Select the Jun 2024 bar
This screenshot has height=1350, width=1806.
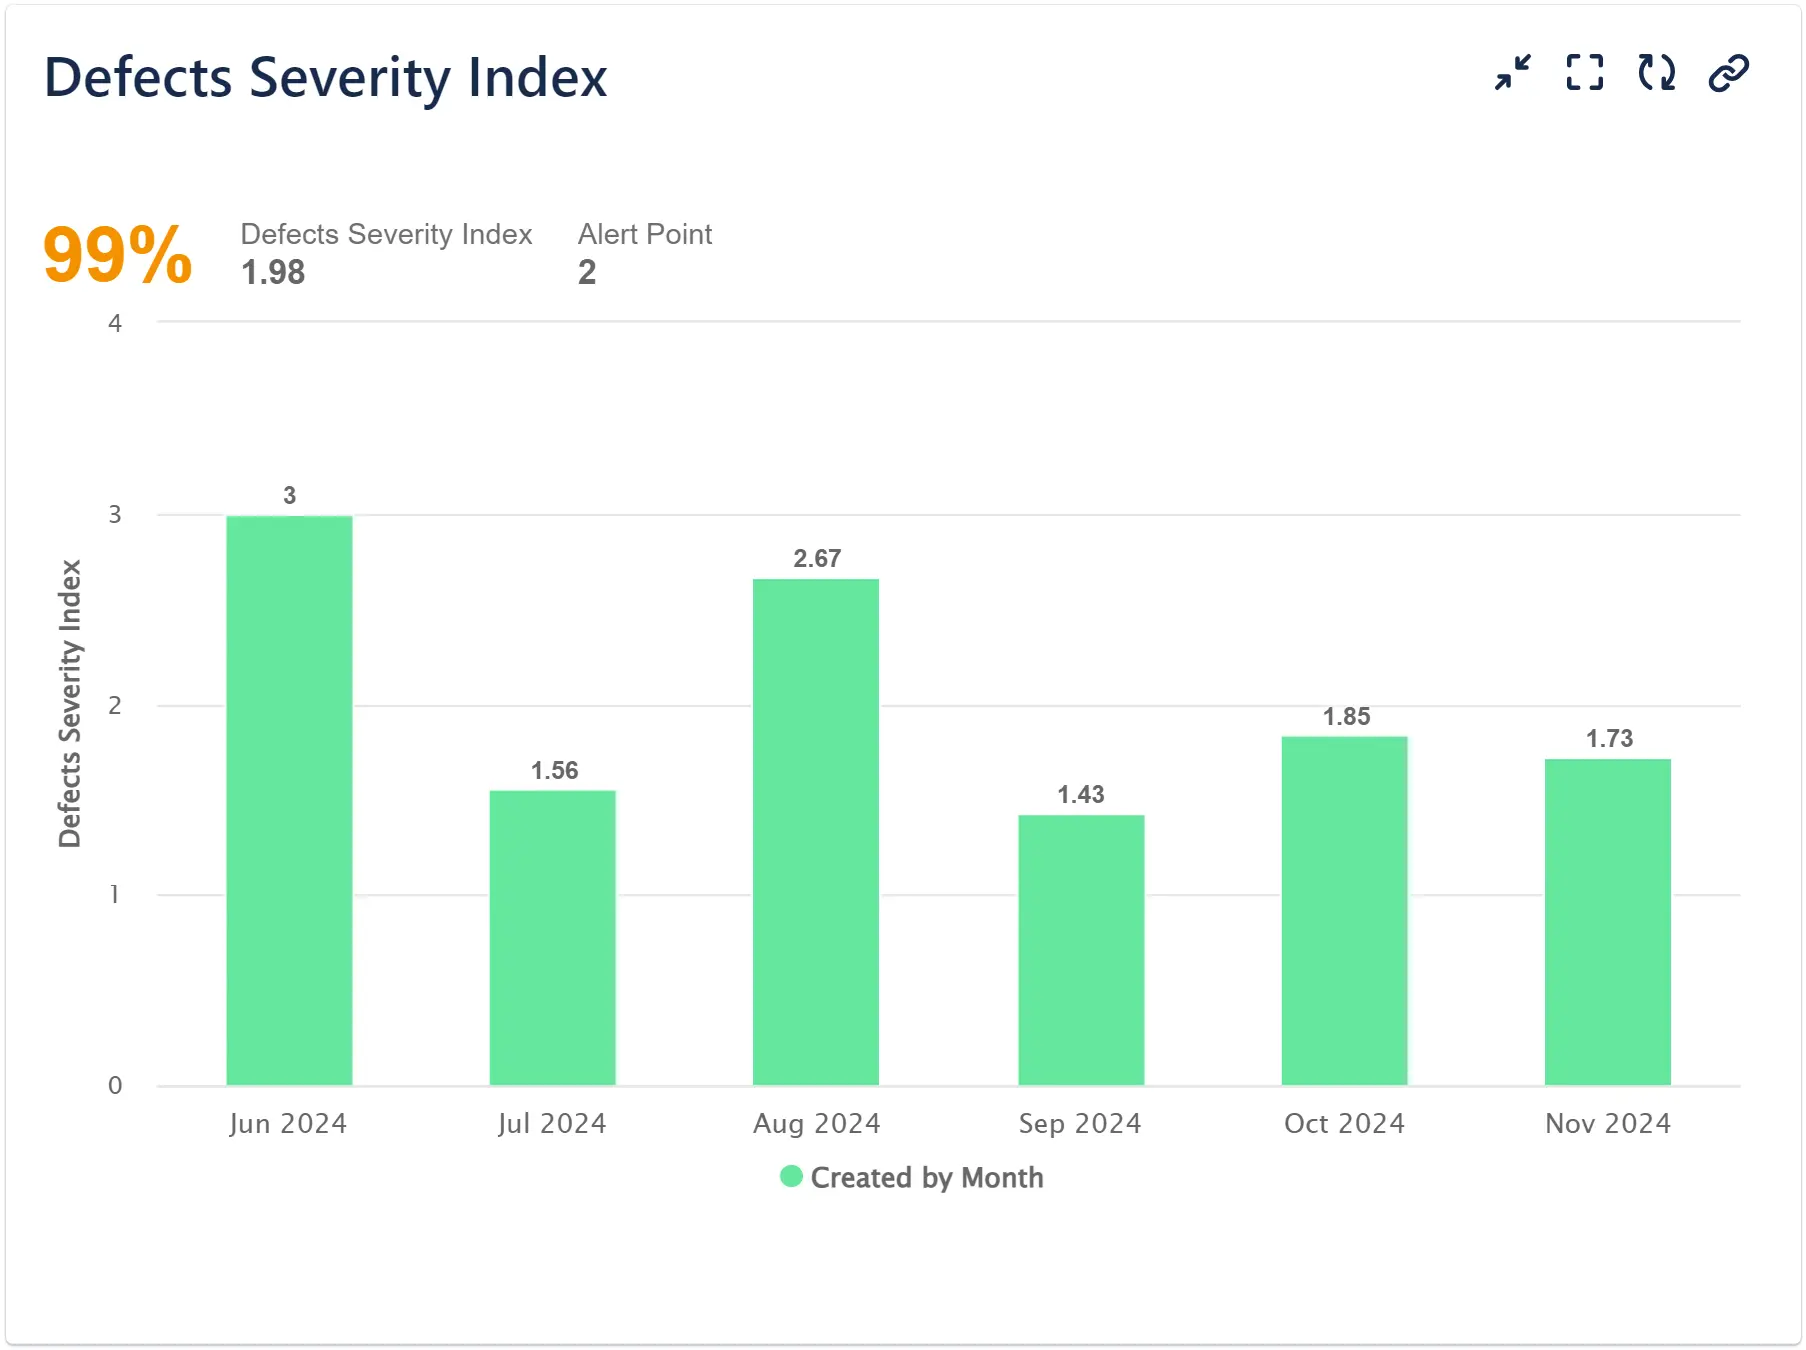[x=289, y=800]
